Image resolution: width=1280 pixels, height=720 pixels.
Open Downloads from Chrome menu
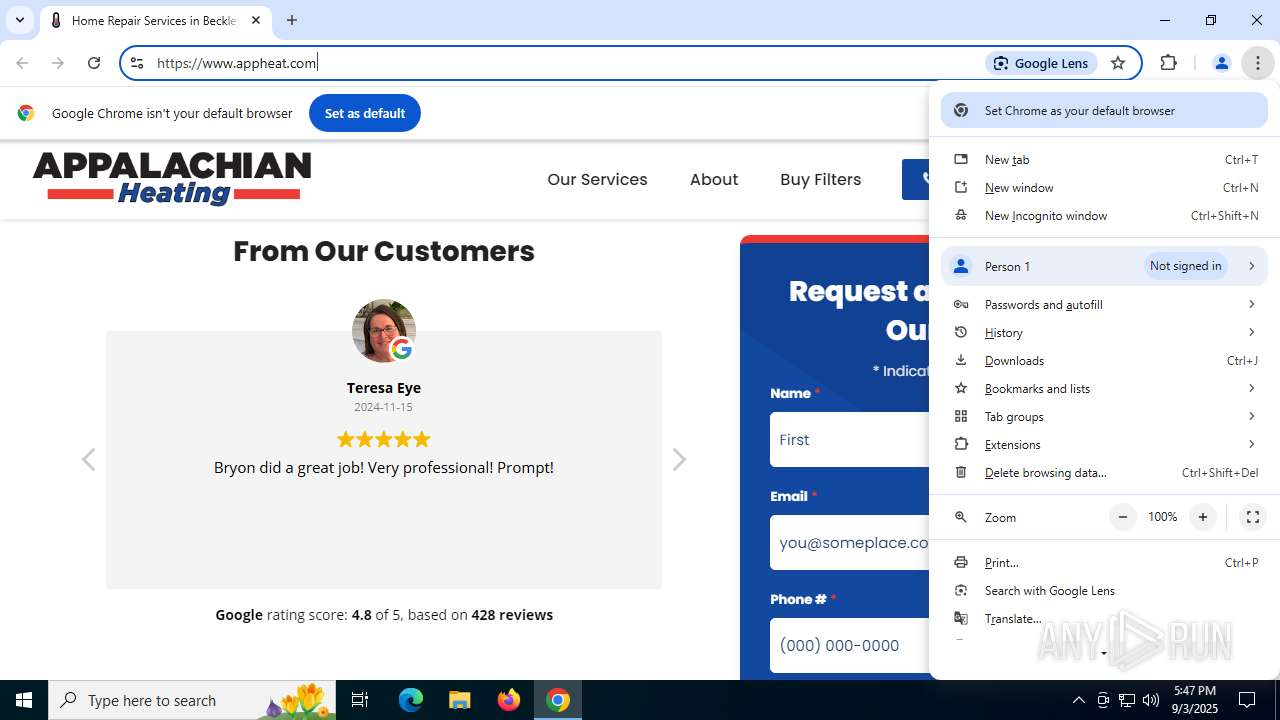(x=1104, y=361)
